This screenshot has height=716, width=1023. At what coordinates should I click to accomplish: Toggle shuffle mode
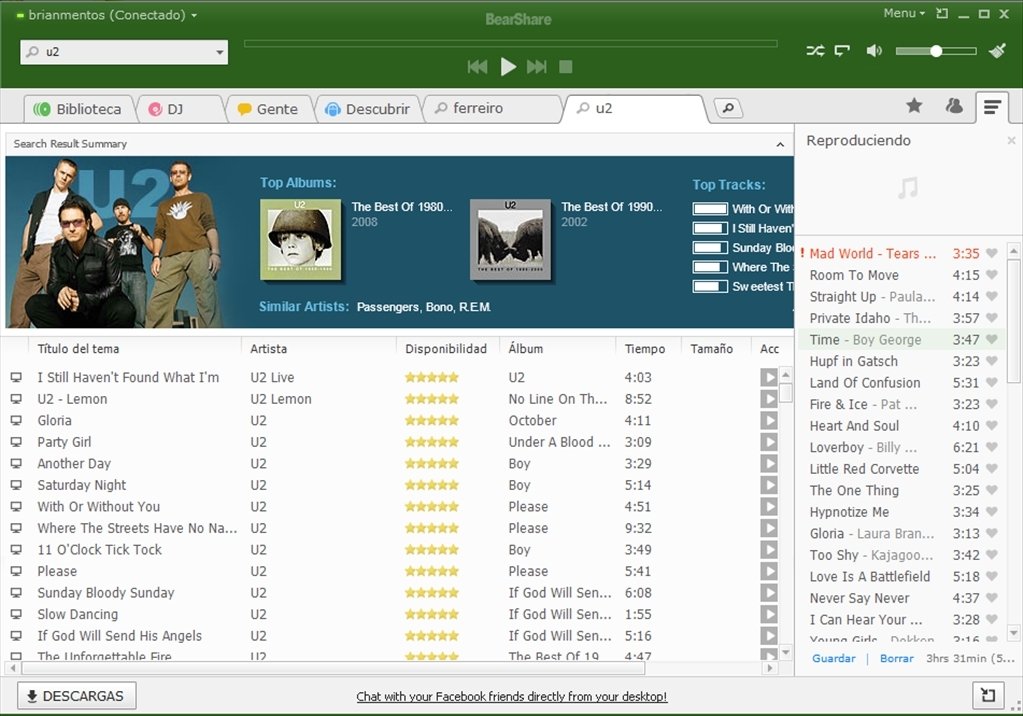(x=816, y=51)
